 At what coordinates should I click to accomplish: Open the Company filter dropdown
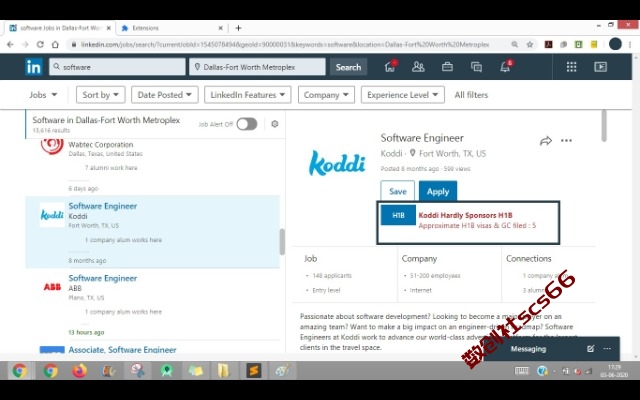(326, 95)
